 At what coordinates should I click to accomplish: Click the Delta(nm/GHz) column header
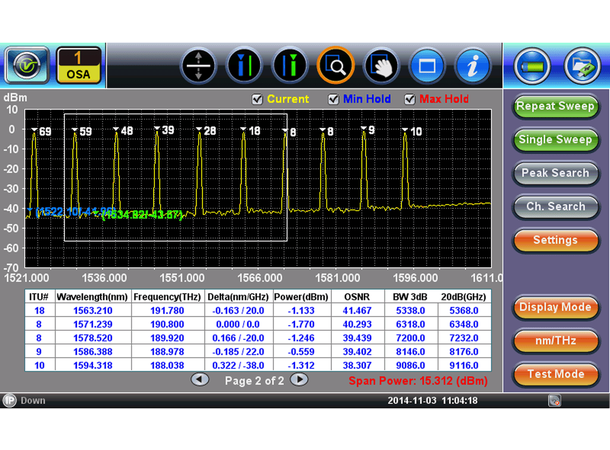238,297
